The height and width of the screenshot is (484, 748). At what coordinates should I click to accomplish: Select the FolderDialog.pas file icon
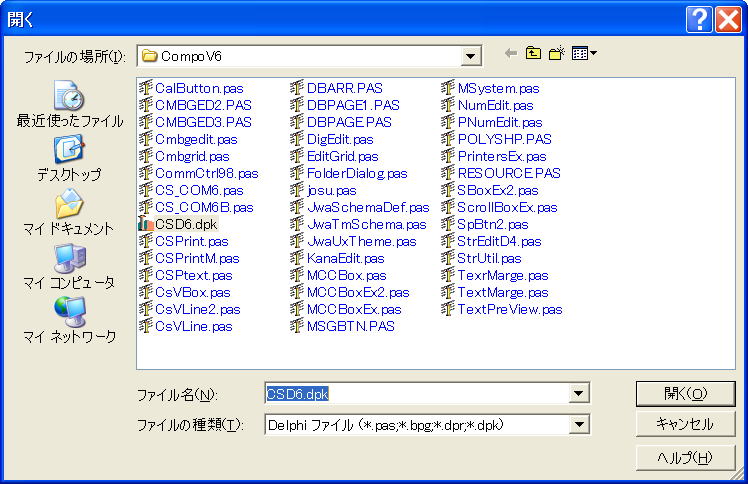click(297, 173)
